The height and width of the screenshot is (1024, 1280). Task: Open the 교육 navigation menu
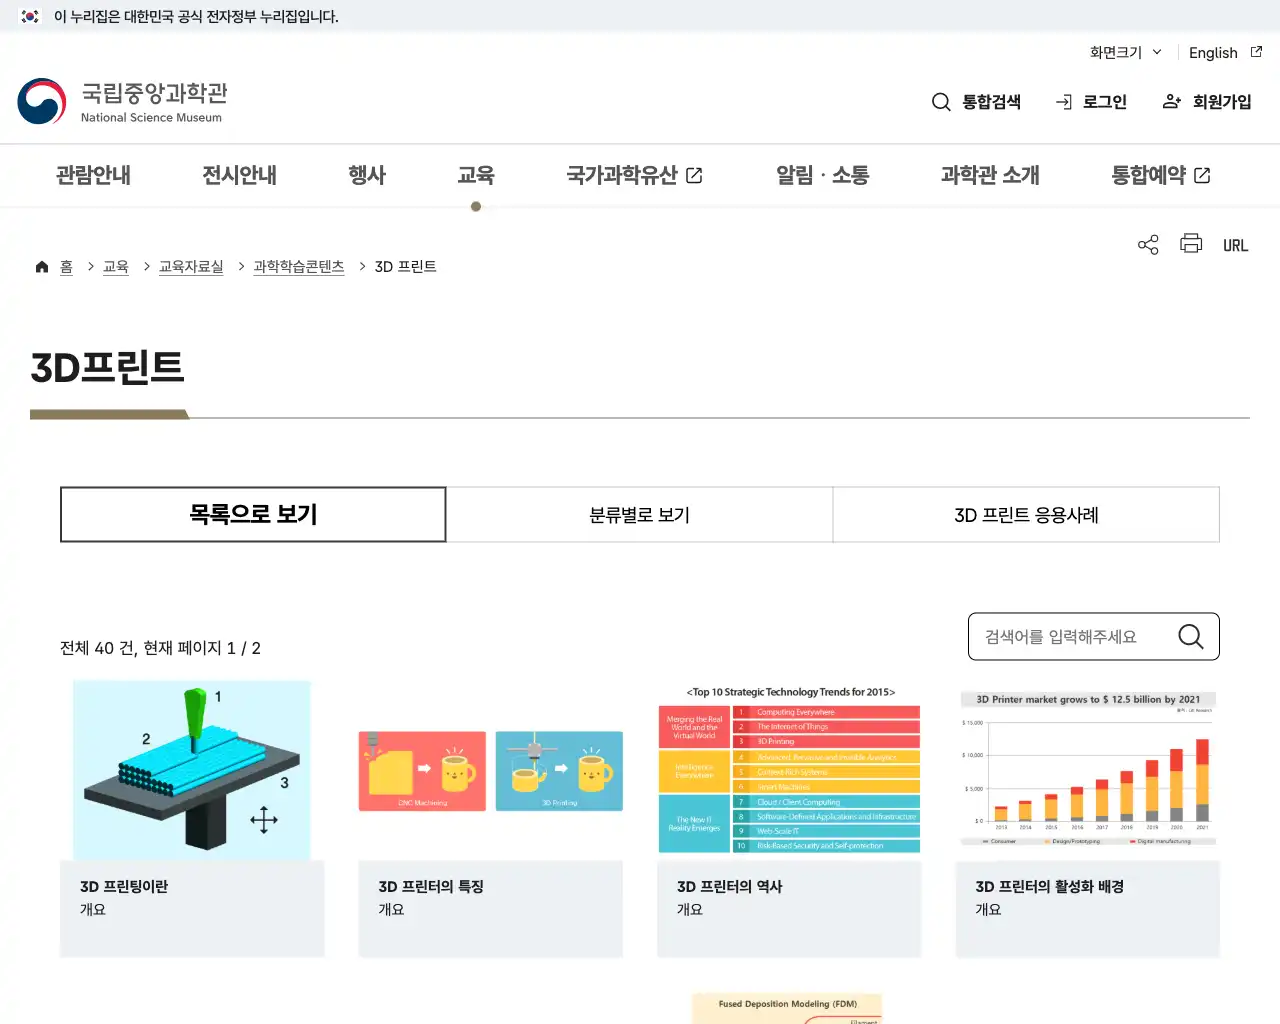pos(476,175)
